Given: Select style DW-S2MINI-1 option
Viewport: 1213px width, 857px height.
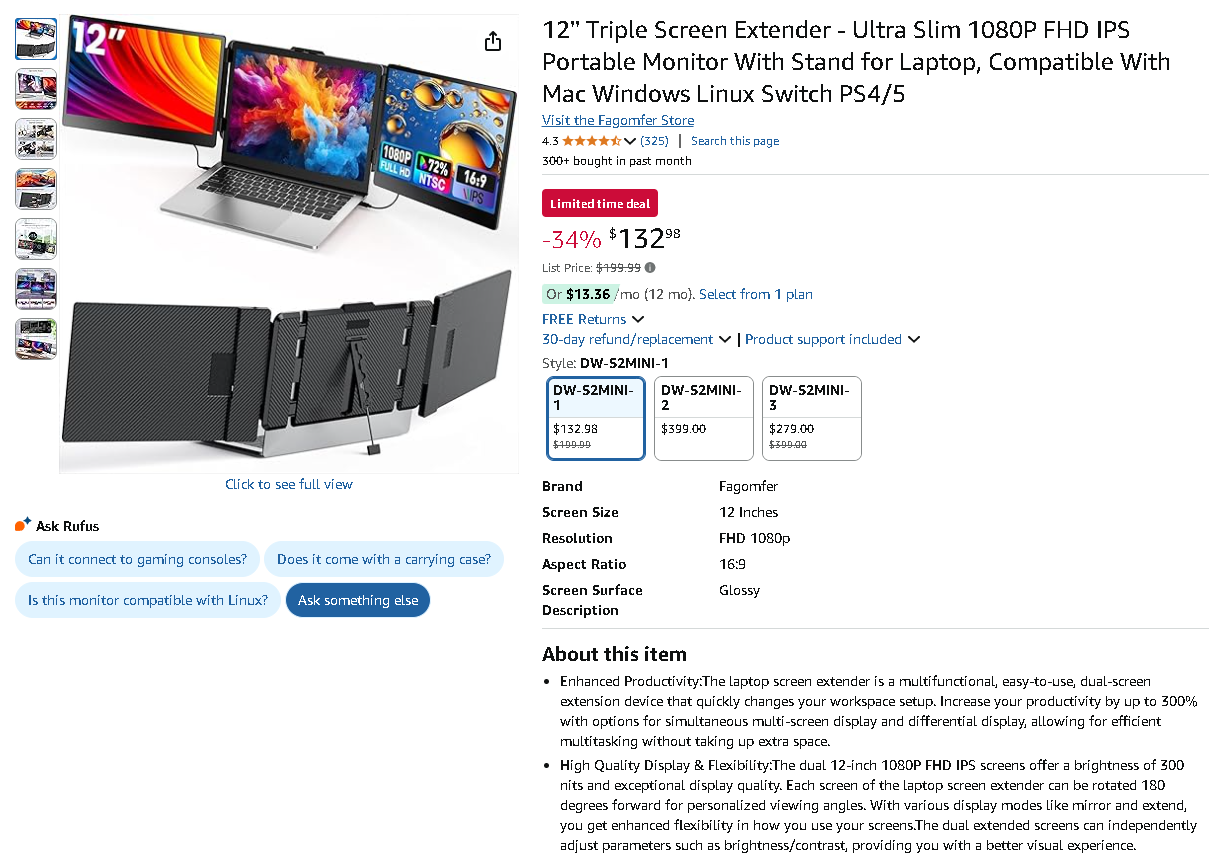Looking at the screenshot, I should tap(596, 418).
